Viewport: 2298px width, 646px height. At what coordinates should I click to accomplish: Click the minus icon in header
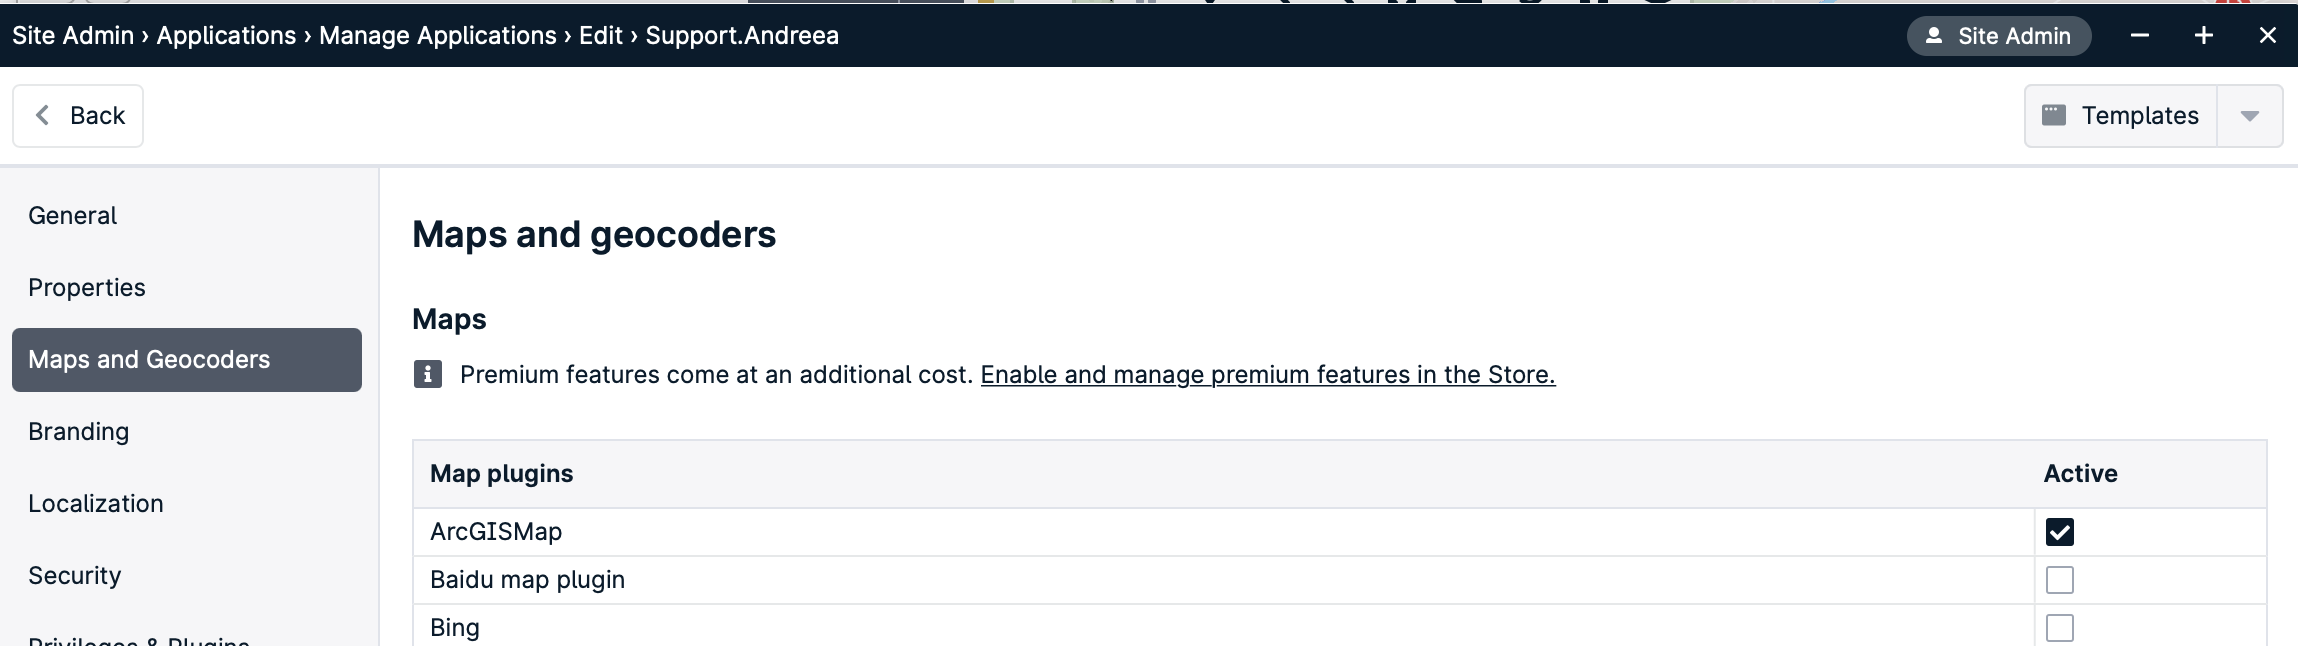2140,36
